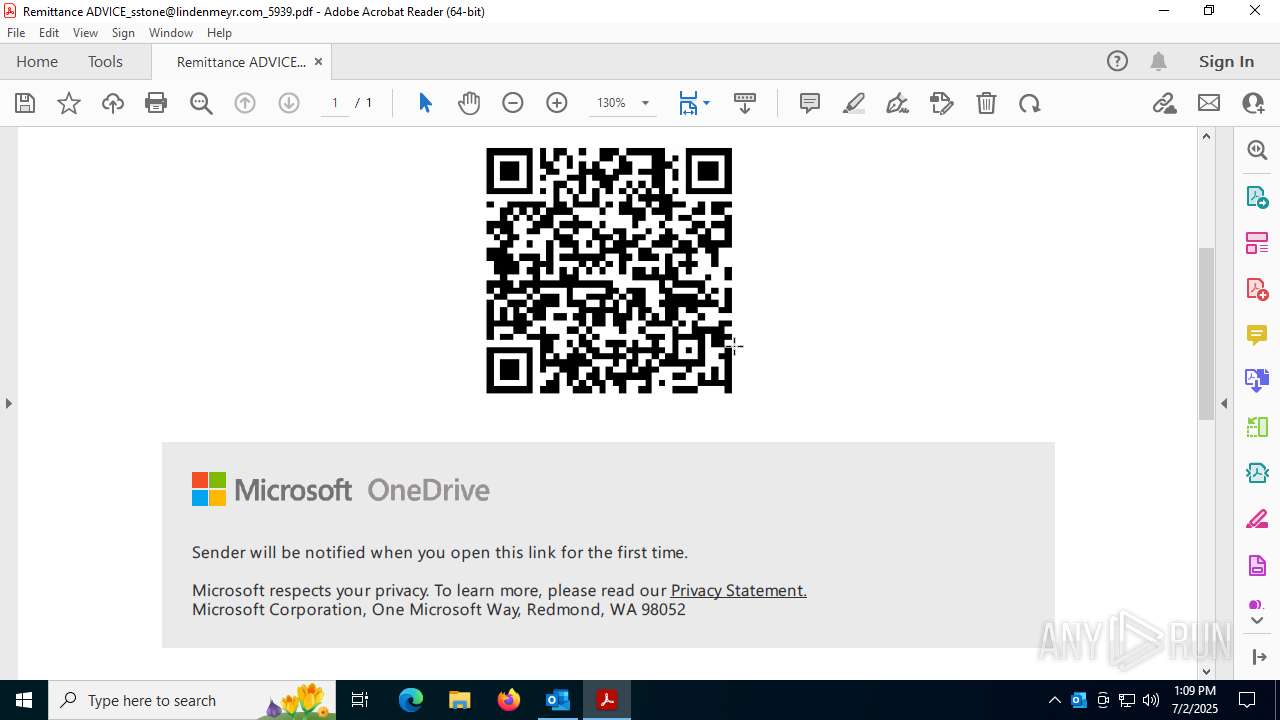Save the PDF file with the floppy disk icon
Screen dimensions: 1280x720
pos(25,103)
